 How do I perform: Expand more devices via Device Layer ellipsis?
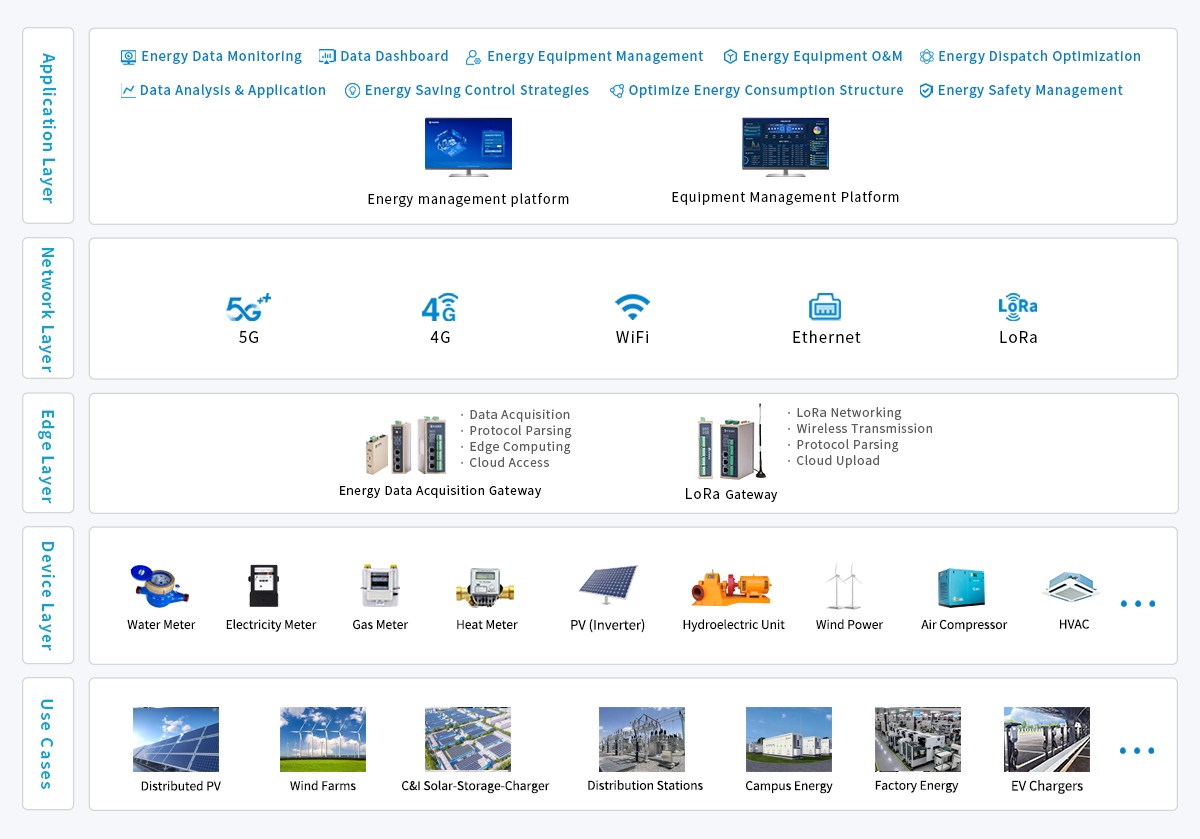click(x=1138, y=604)
